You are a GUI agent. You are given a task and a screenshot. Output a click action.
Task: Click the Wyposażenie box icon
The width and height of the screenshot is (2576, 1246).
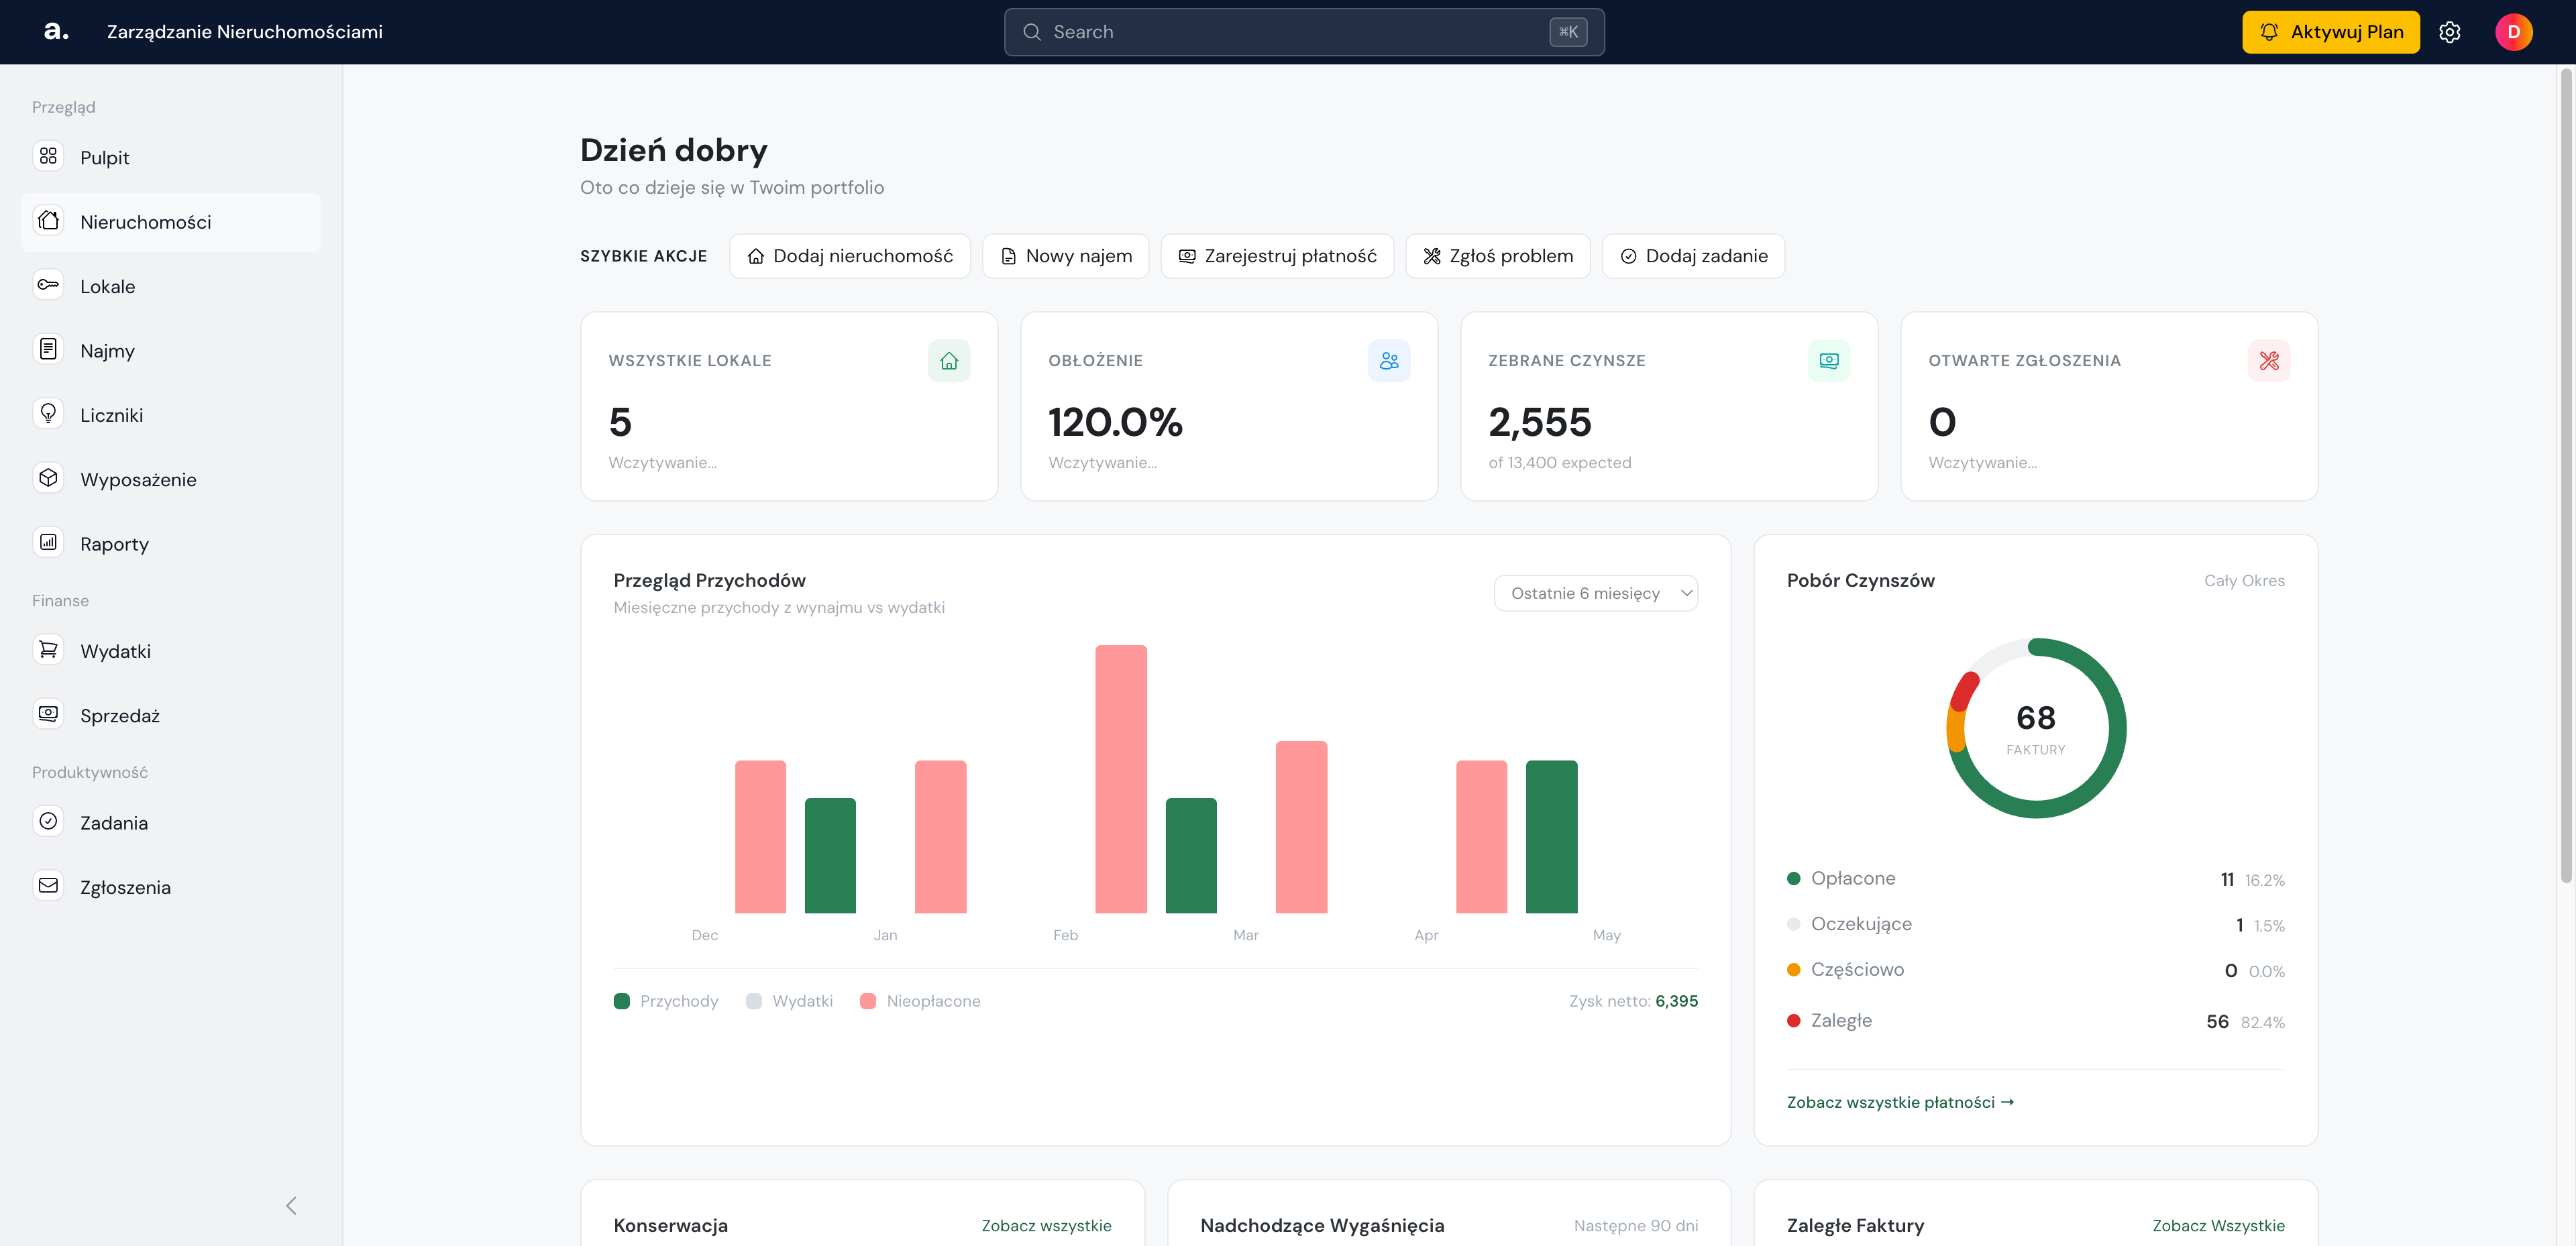48,478
